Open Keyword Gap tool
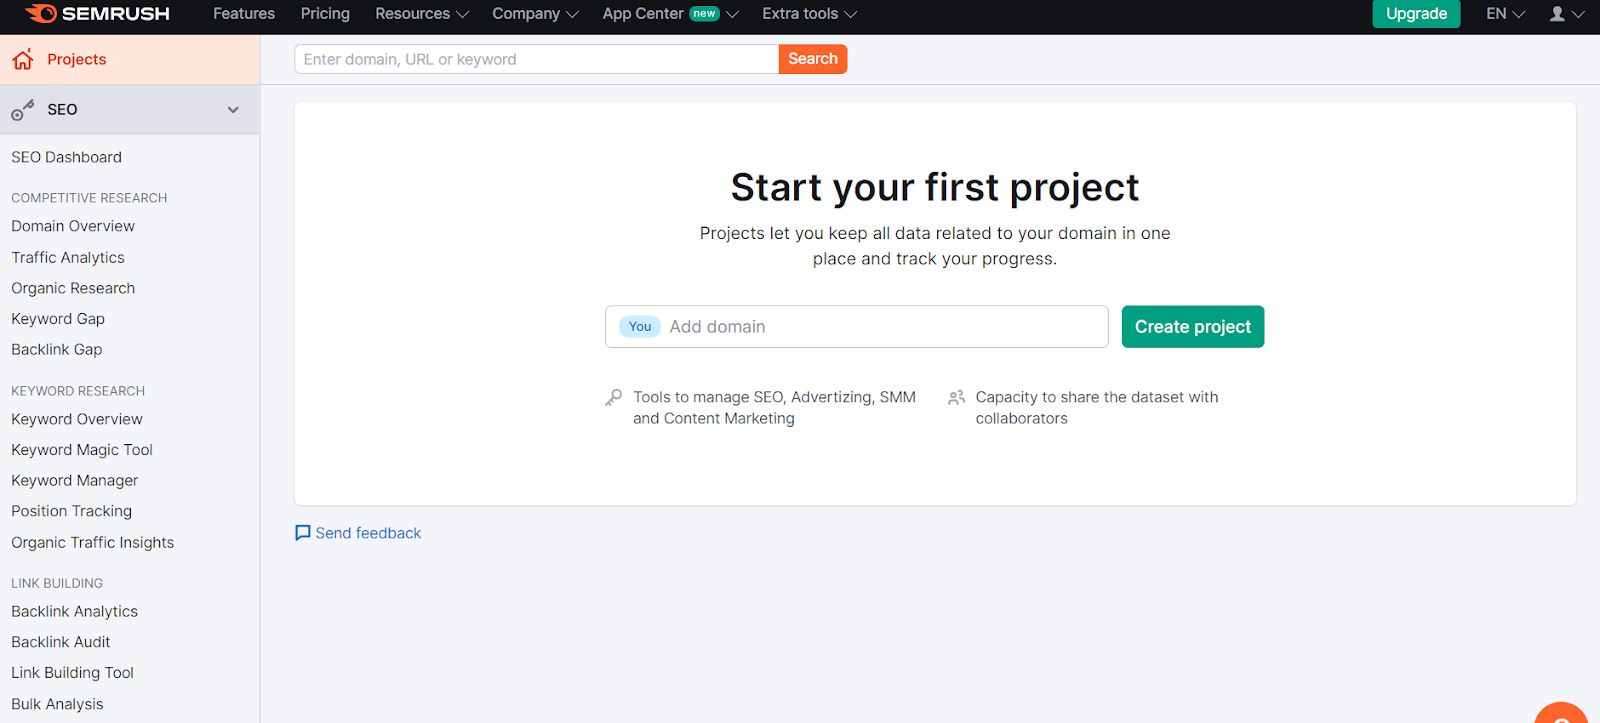 [58, 319]
